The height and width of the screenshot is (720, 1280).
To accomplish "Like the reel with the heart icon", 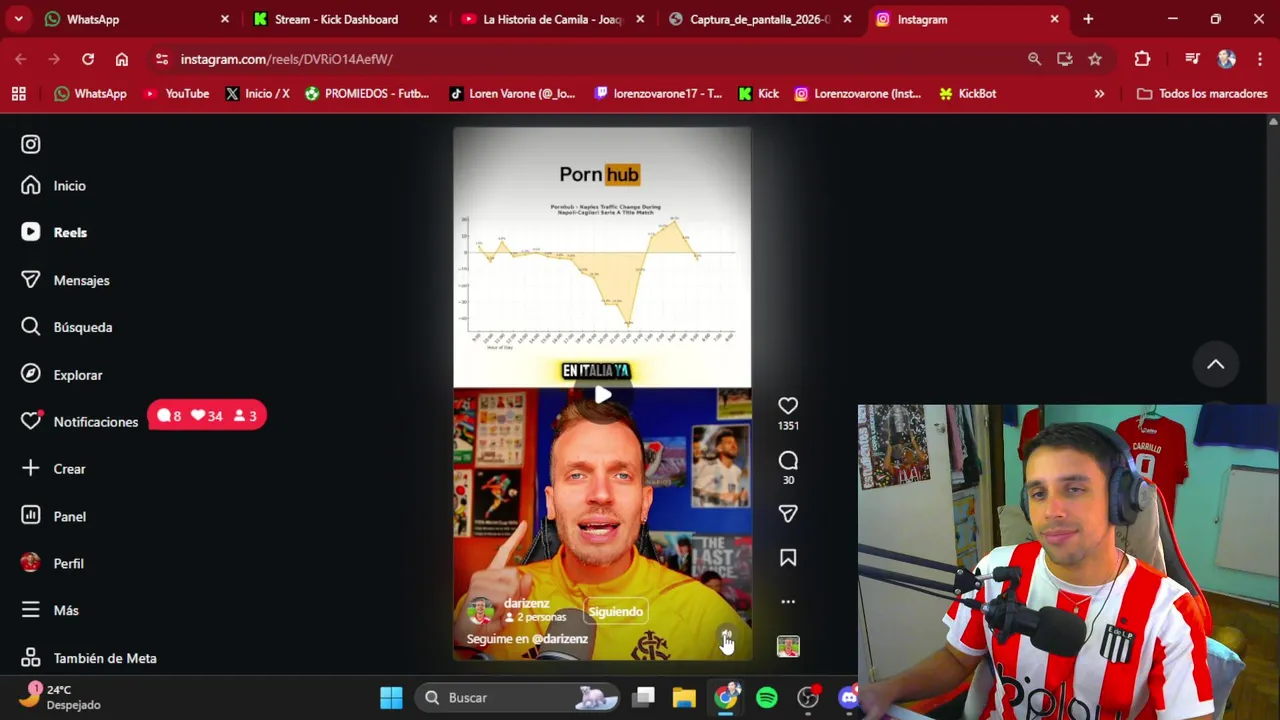I will pyautogui.click(x=788, y=406).
